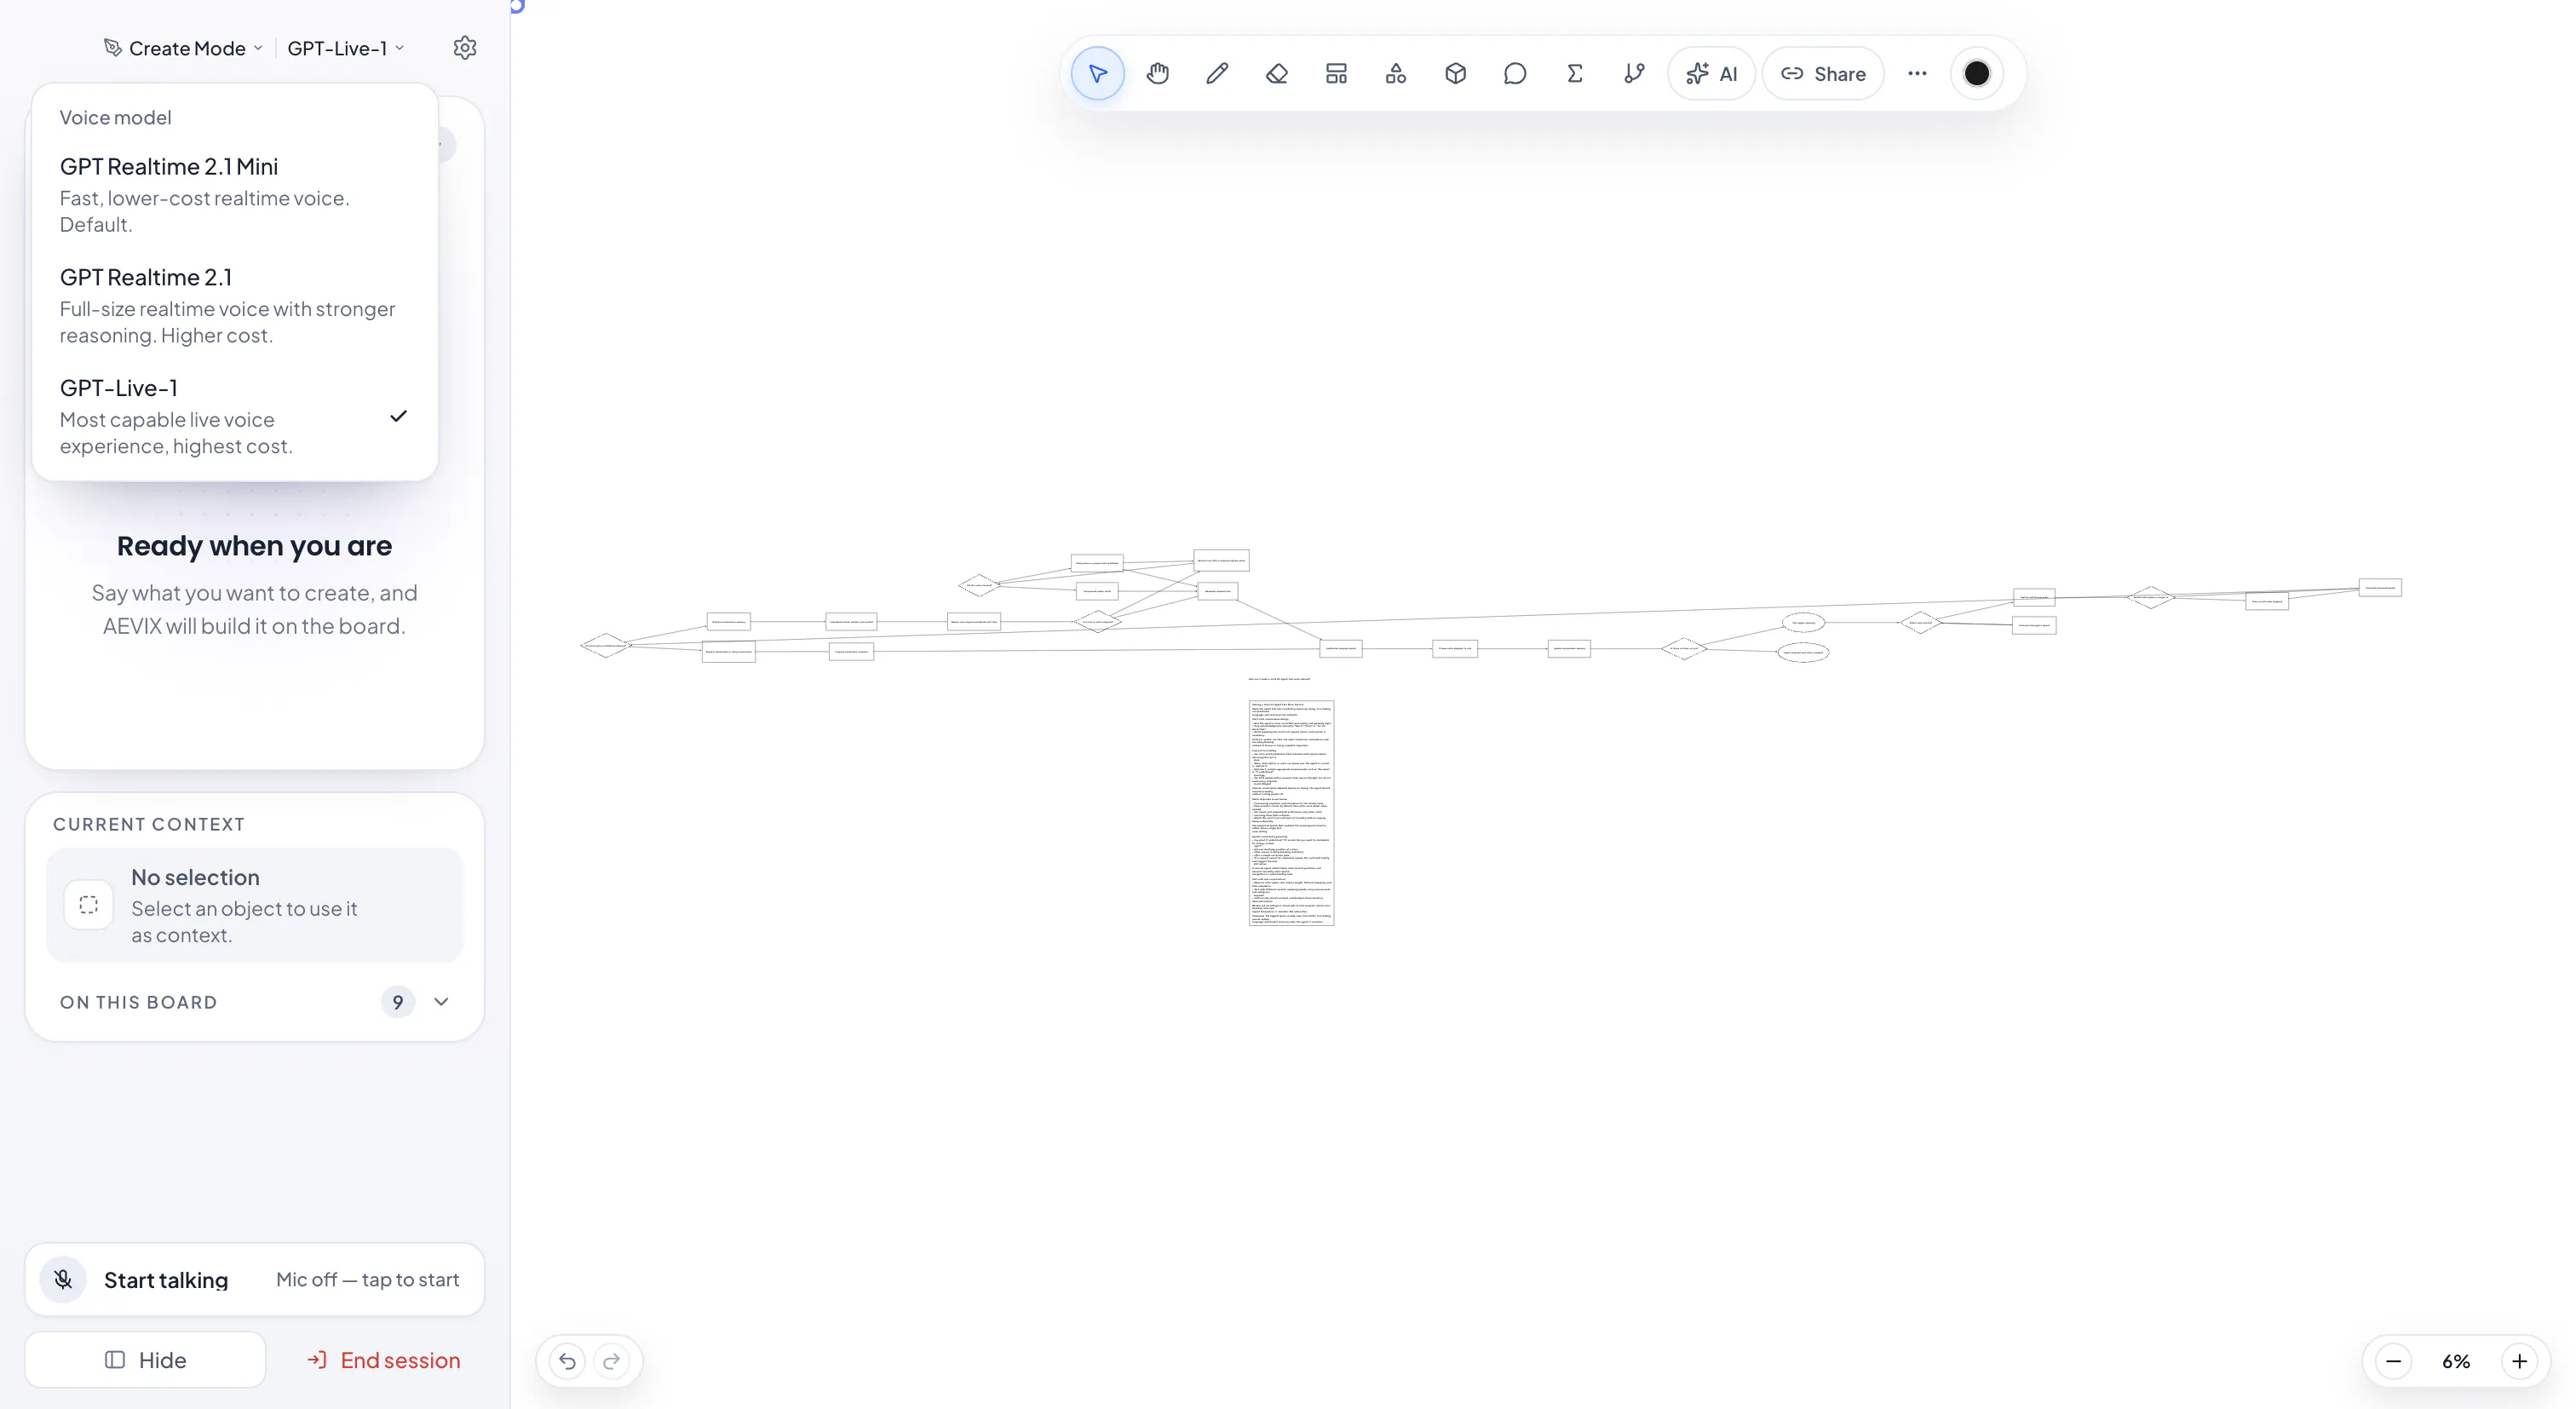
Task: Choose GPT Realtime 2.1 Mini voice model
Action: coord(234,195)
